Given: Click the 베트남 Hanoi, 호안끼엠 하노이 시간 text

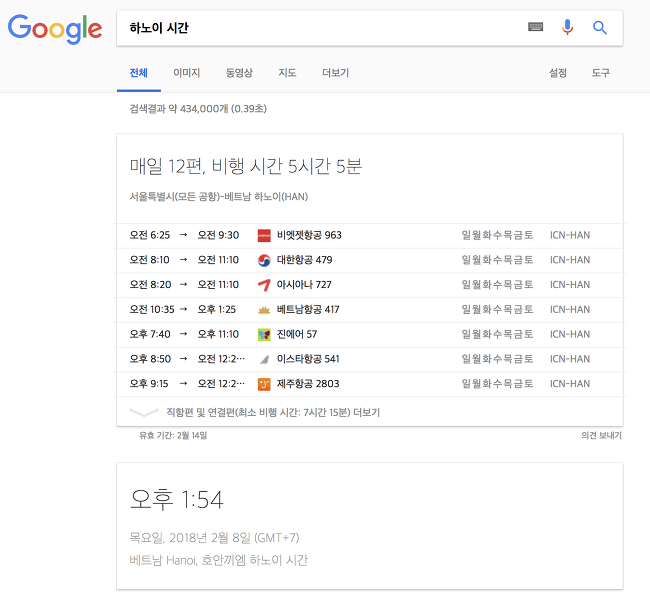Looking at the screenshot, I should [x=218, y=560].
